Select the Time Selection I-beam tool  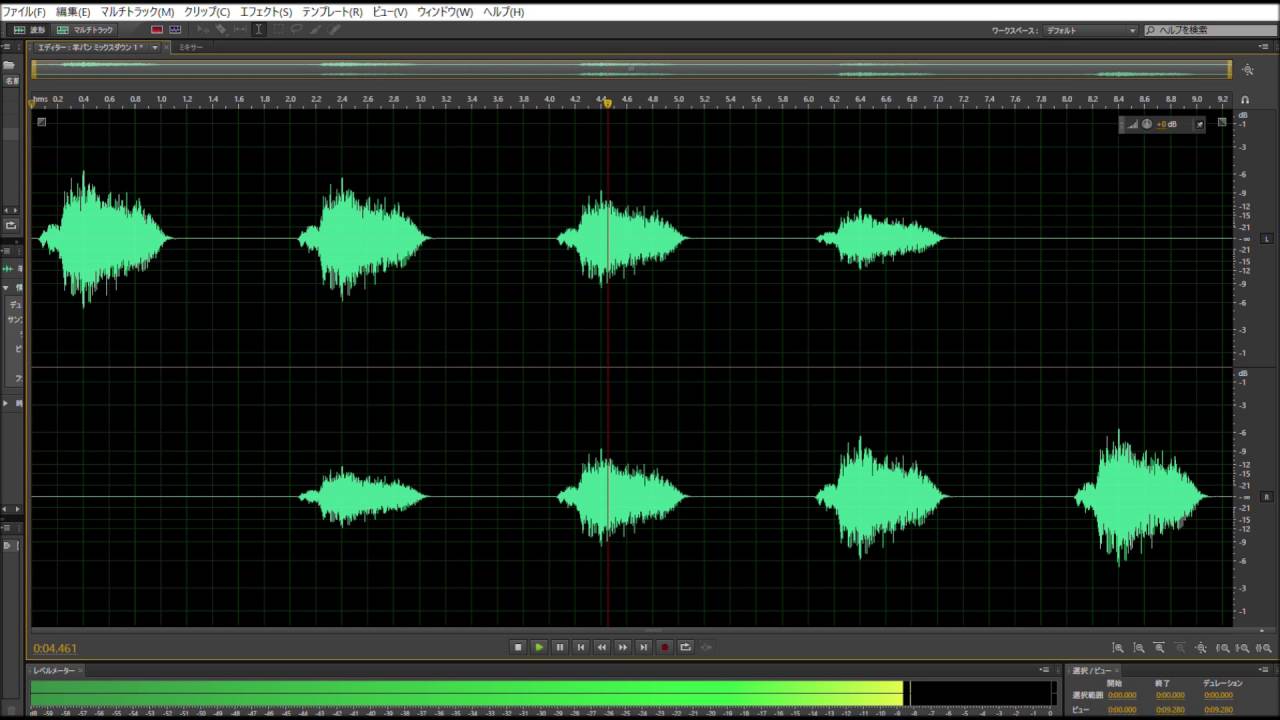(x=258, y=30)
